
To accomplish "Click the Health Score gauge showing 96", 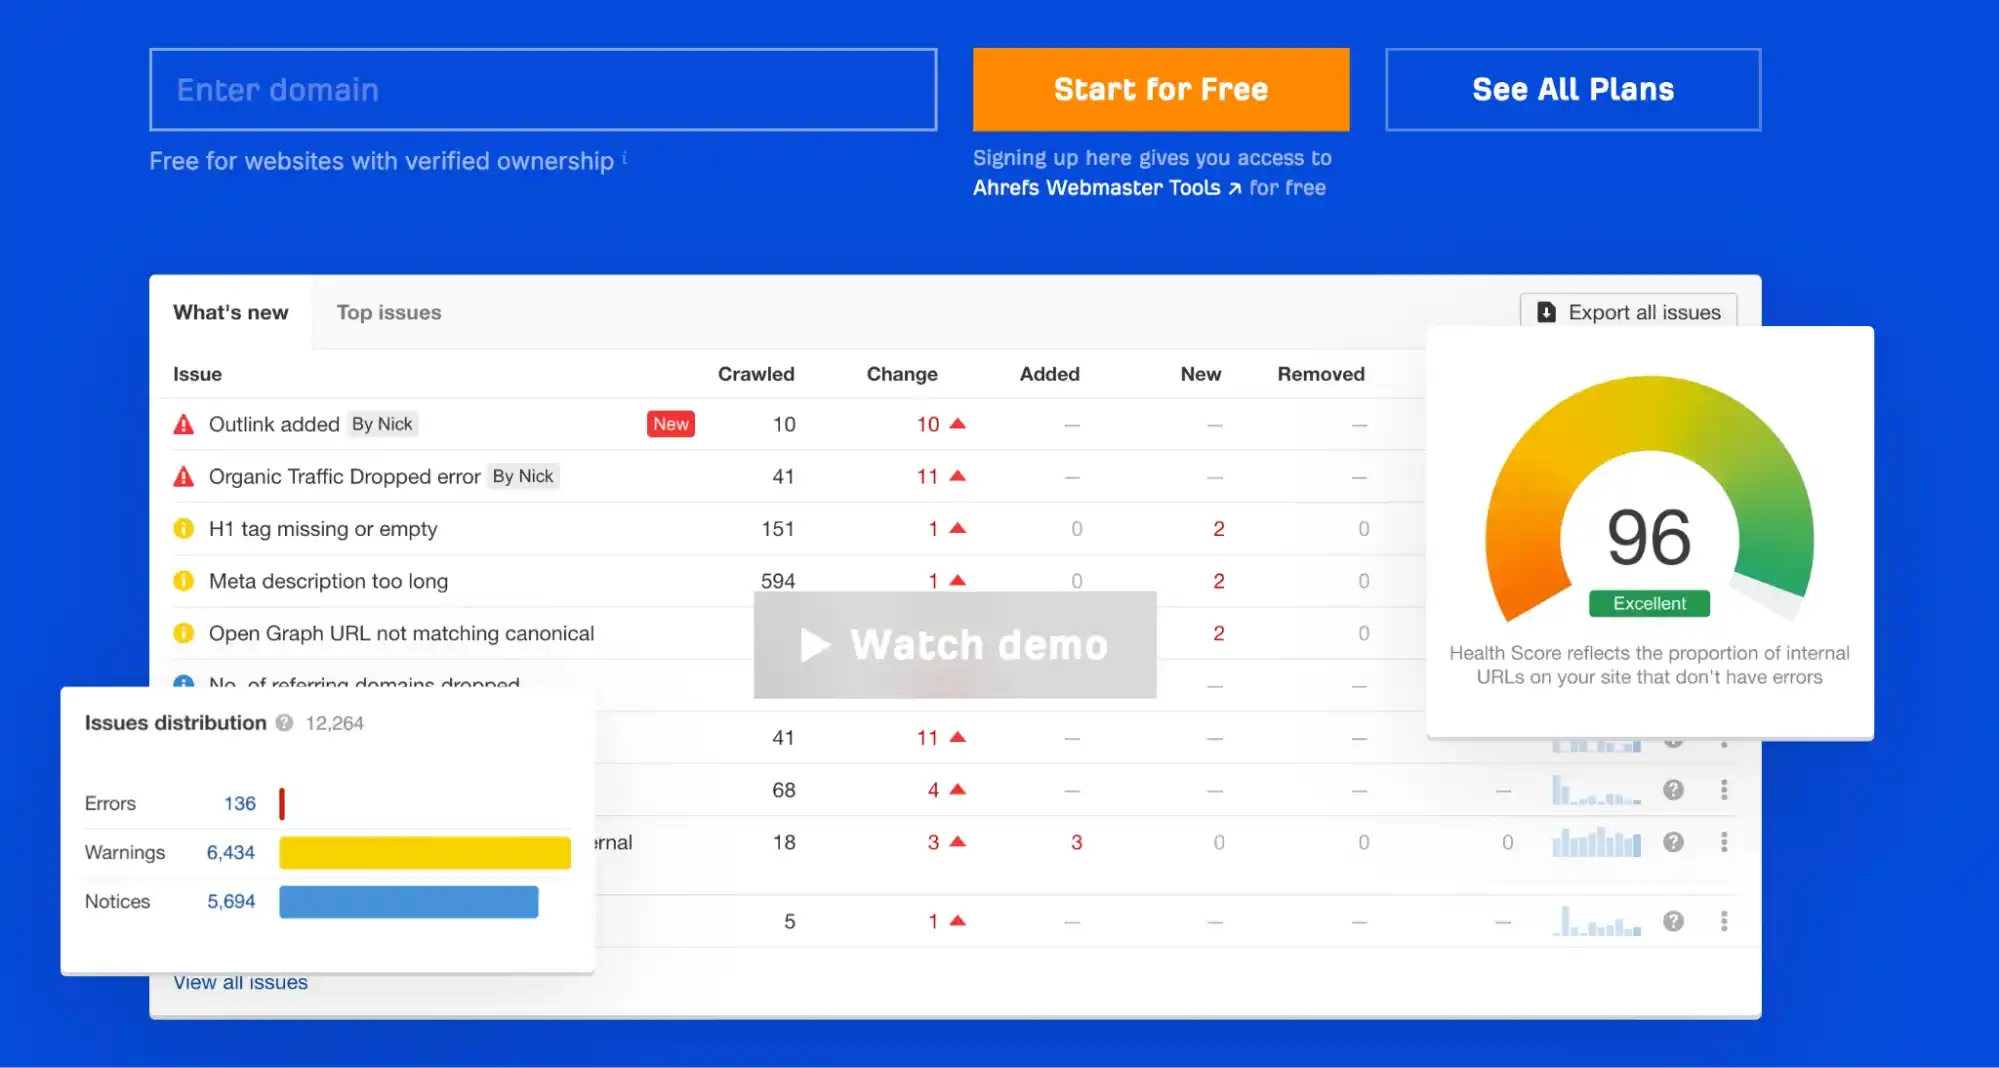I will (1649, 500).
